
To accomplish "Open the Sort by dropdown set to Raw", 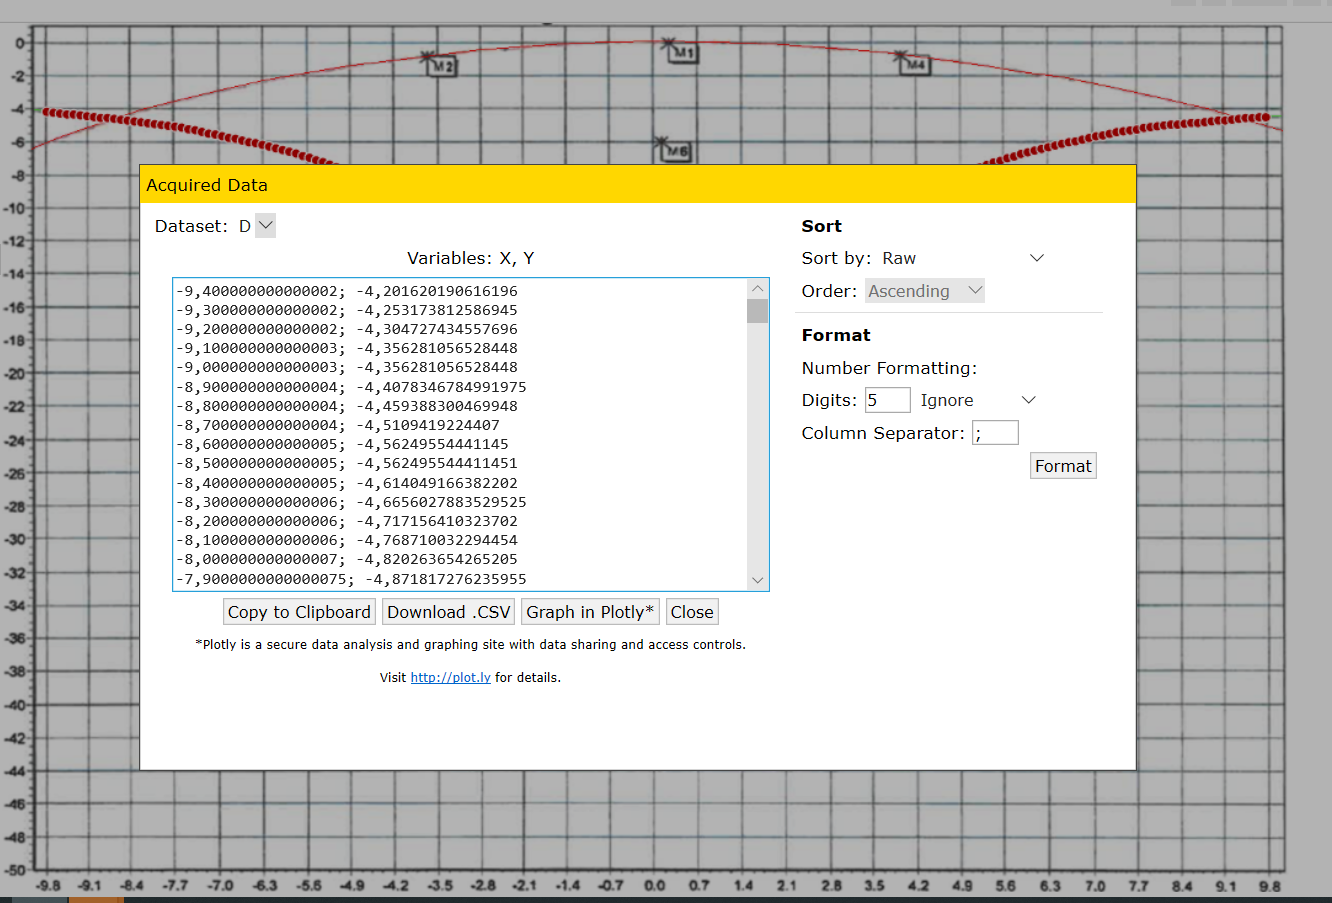I will (x=1036, y=257).
